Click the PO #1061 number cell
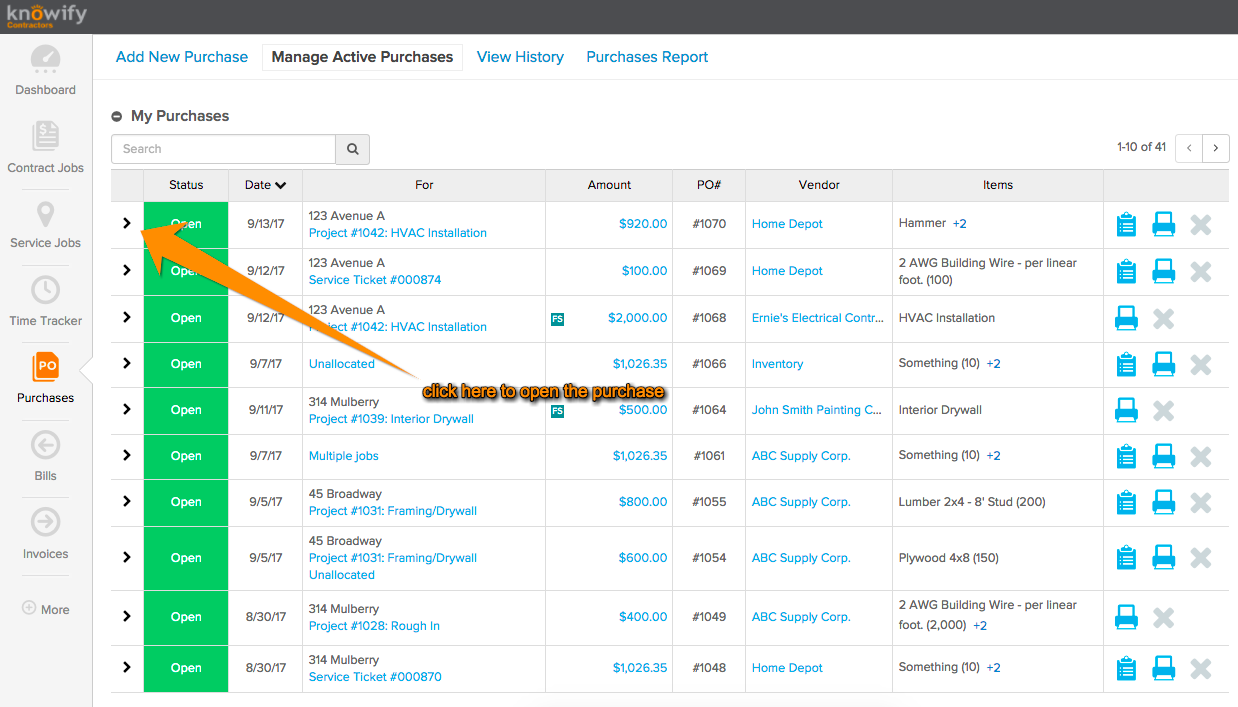This screenshot has height=707, width=1238. 709,456
